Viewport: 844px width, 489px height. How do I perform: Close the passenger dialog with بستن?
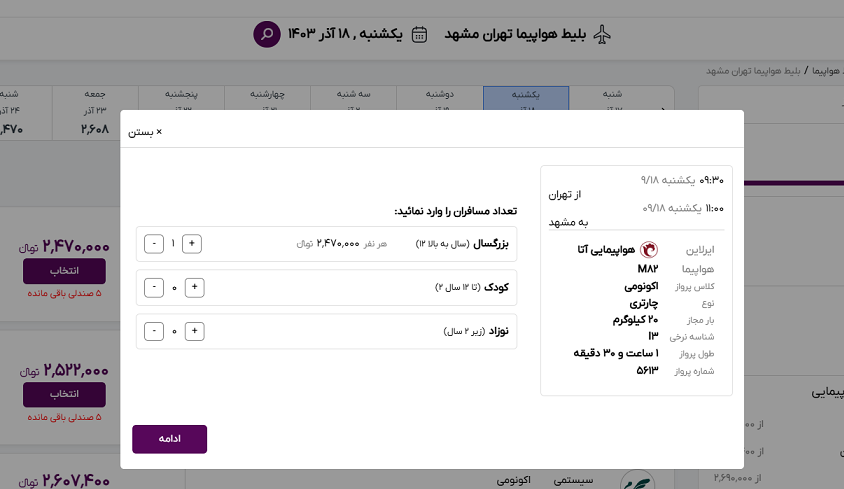click(145, 132)
